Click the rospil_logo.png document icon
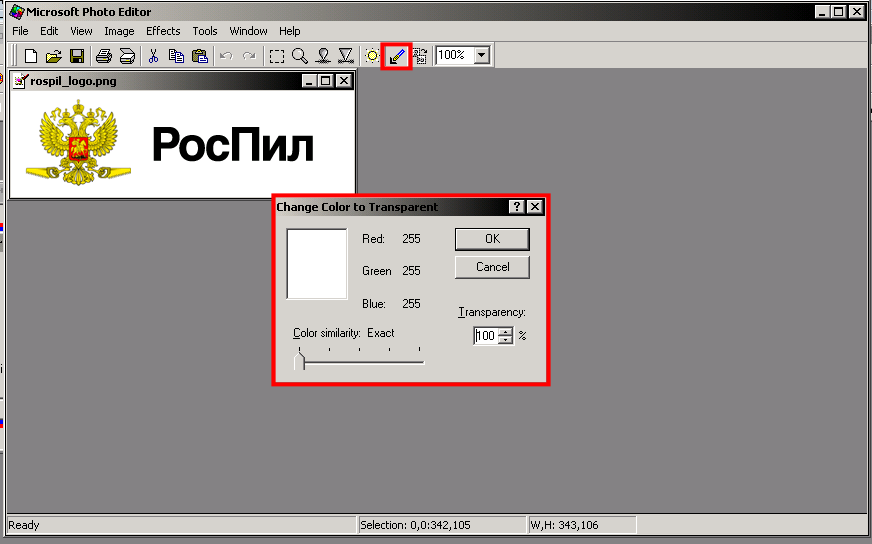 coord(21,81)
